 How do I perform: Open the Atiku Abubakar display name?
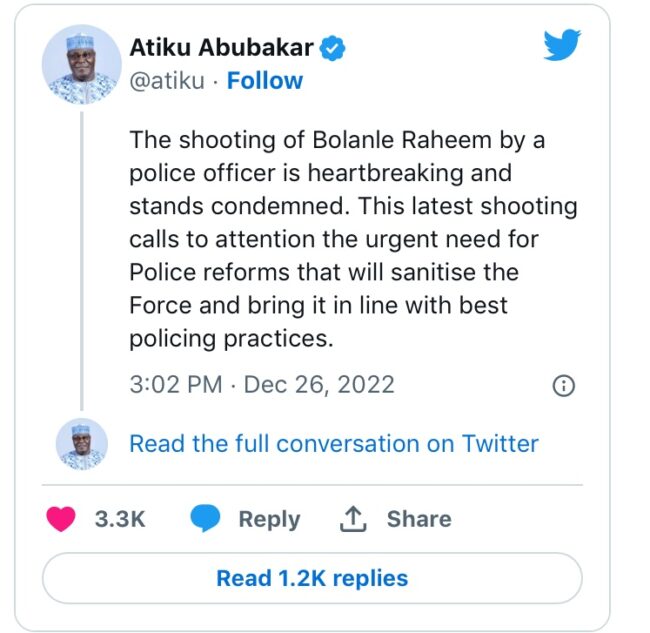point(221,48)
